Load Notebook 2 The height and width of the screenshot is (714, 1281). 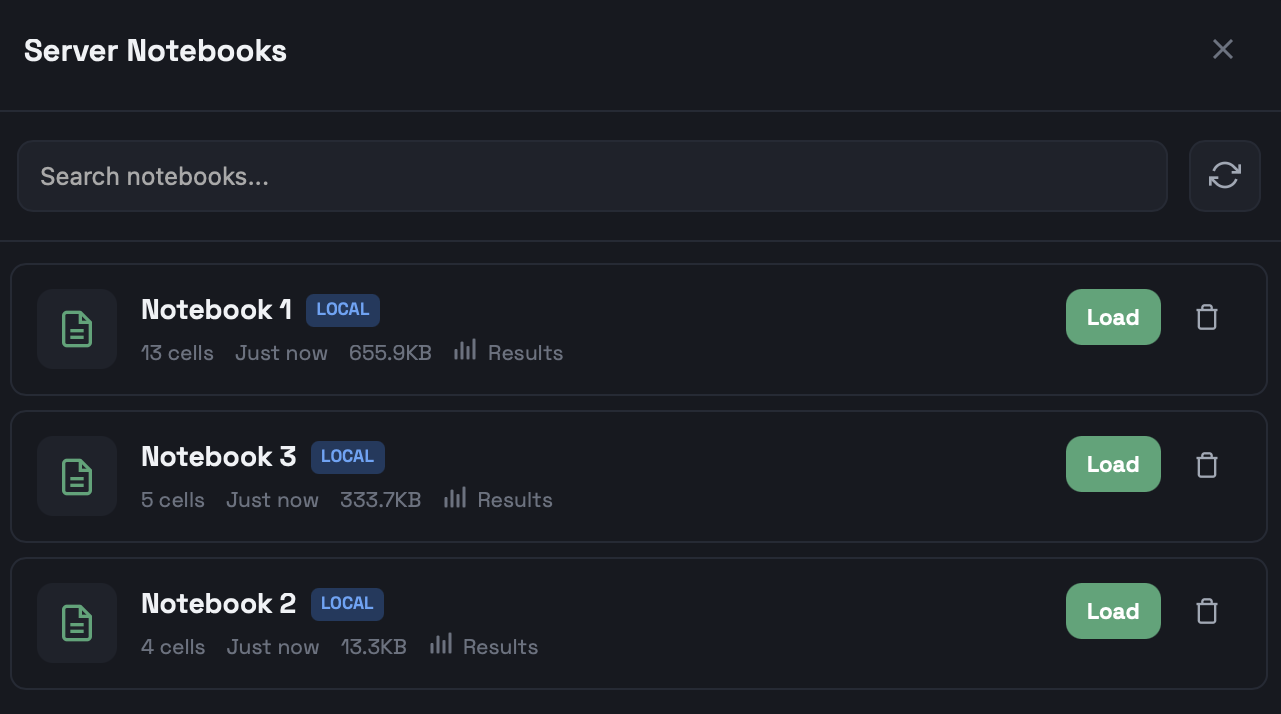point(1112,611)
